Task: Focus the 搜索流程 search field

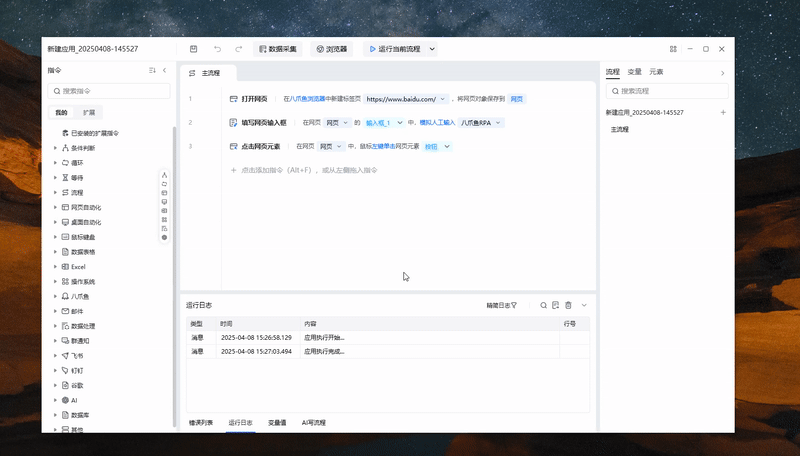Action: tap(667, 91)
